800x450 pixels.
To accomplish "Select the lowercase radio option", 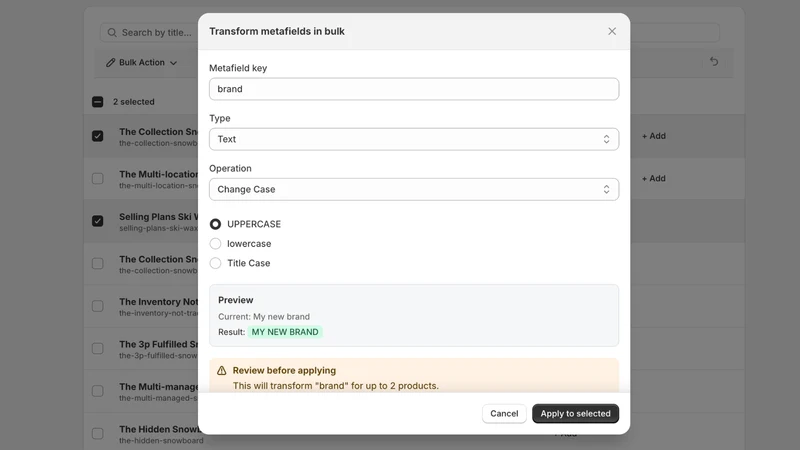I will [215, 243].
